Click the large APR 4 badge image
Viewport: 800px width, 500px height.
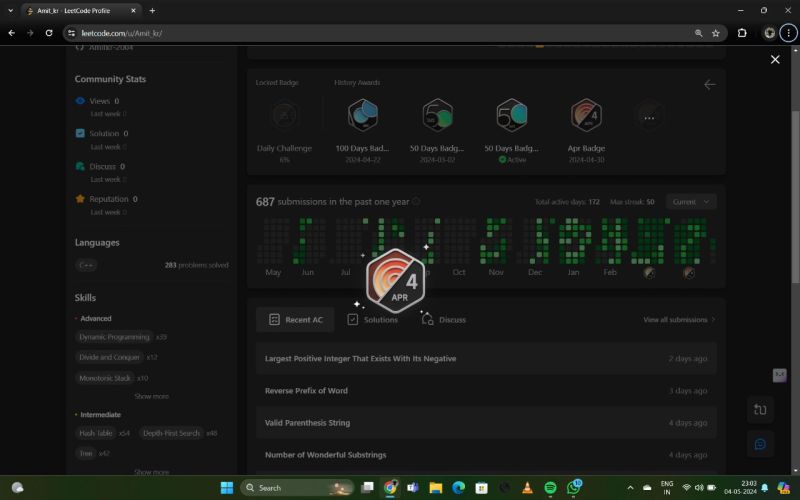pyautogui.click(x=395, y=281)
